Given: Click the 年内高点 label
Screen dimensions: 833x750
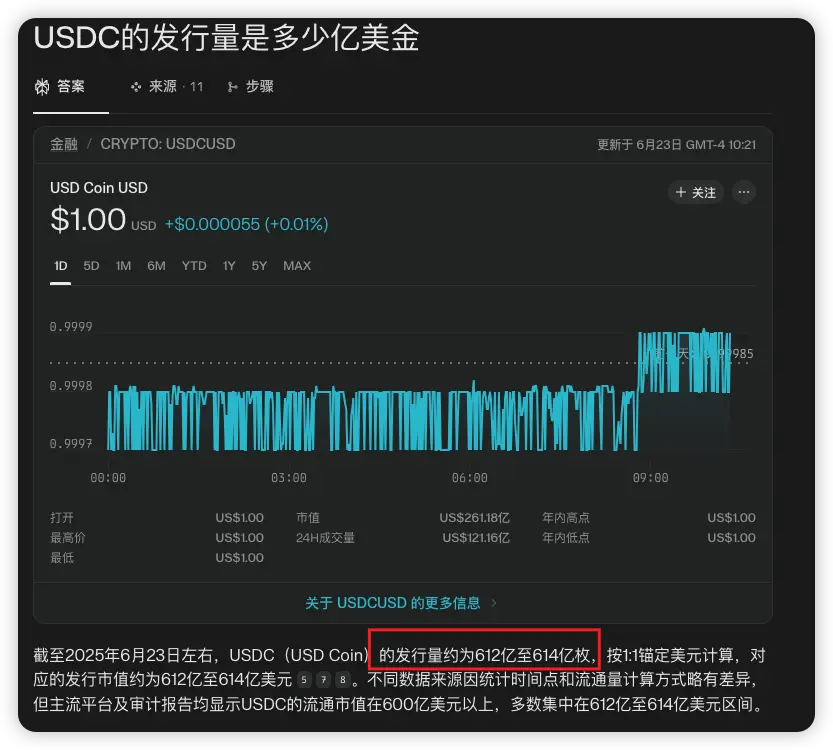Looking at the screenshot, I should coord(566,517).
